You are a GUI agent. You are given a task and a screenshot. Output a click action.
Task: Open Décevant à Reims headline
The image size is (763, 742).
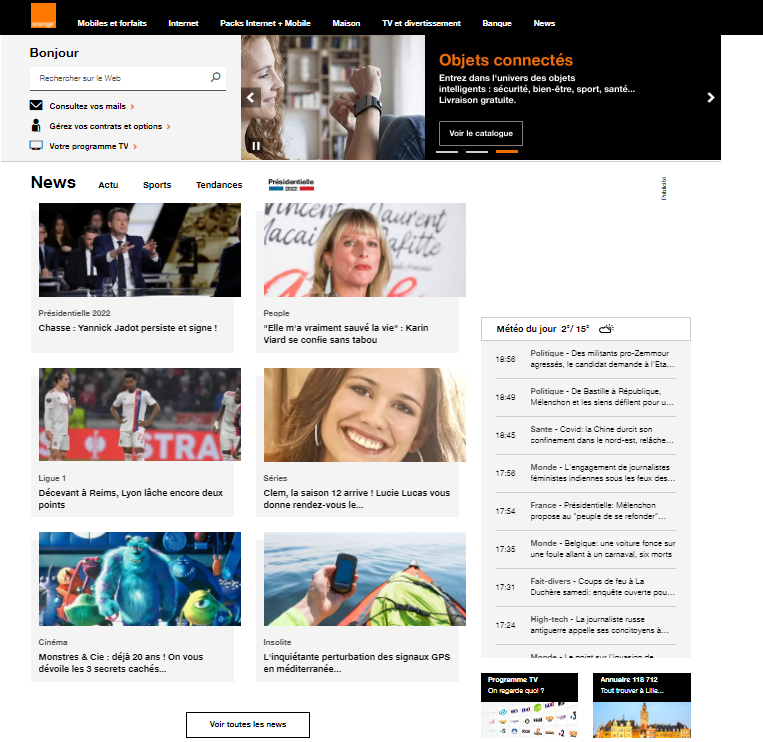(x=130, y=499)
